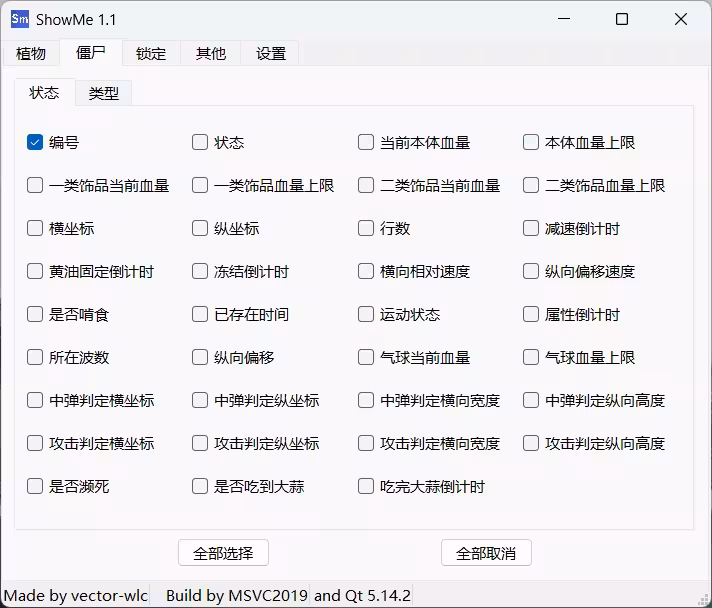Go to the 设置 tab
712x608 pixels.
[271, 54]
